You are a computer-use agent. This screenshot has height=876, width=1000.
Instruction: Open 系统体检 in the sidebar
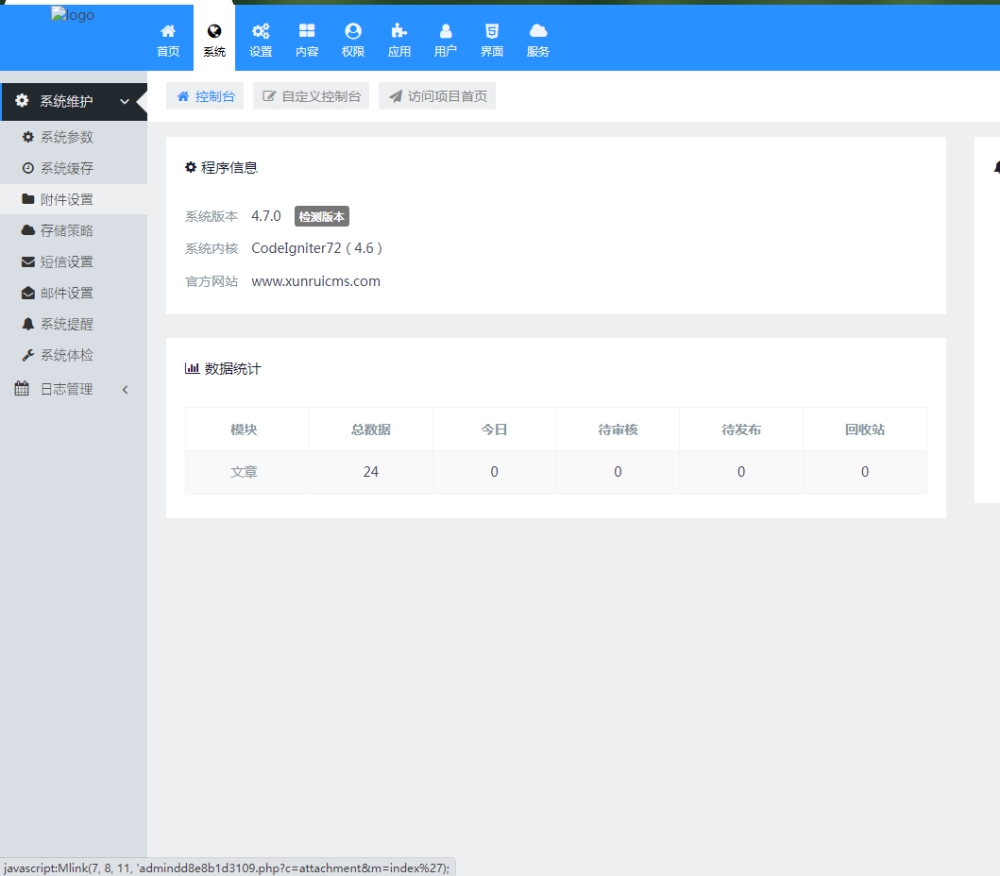(x=73, y=355)
